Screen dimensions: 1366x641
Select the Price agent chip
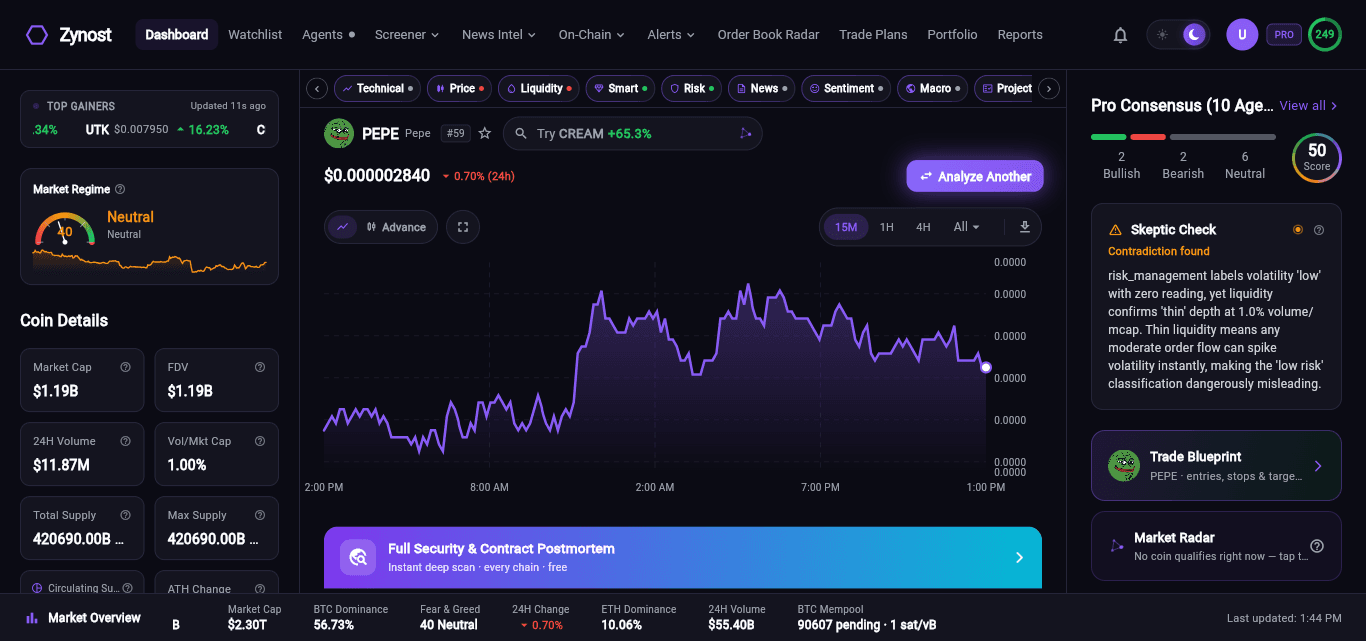coord(460,89)
